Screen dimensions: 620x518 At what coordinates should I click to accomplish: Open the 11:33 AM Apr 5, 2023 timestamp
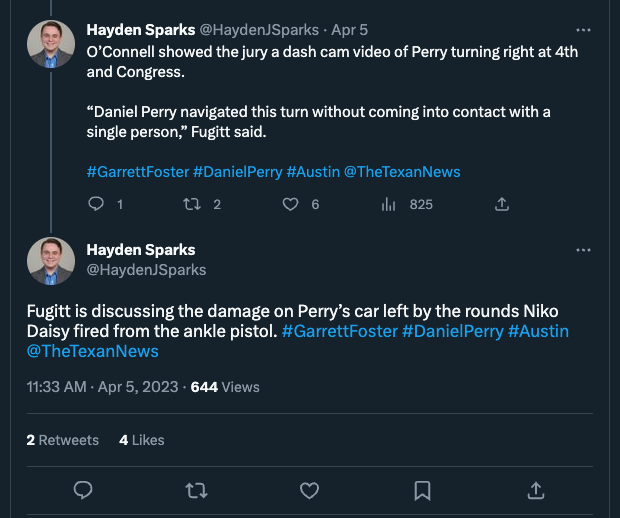click(x=102, y=387)
